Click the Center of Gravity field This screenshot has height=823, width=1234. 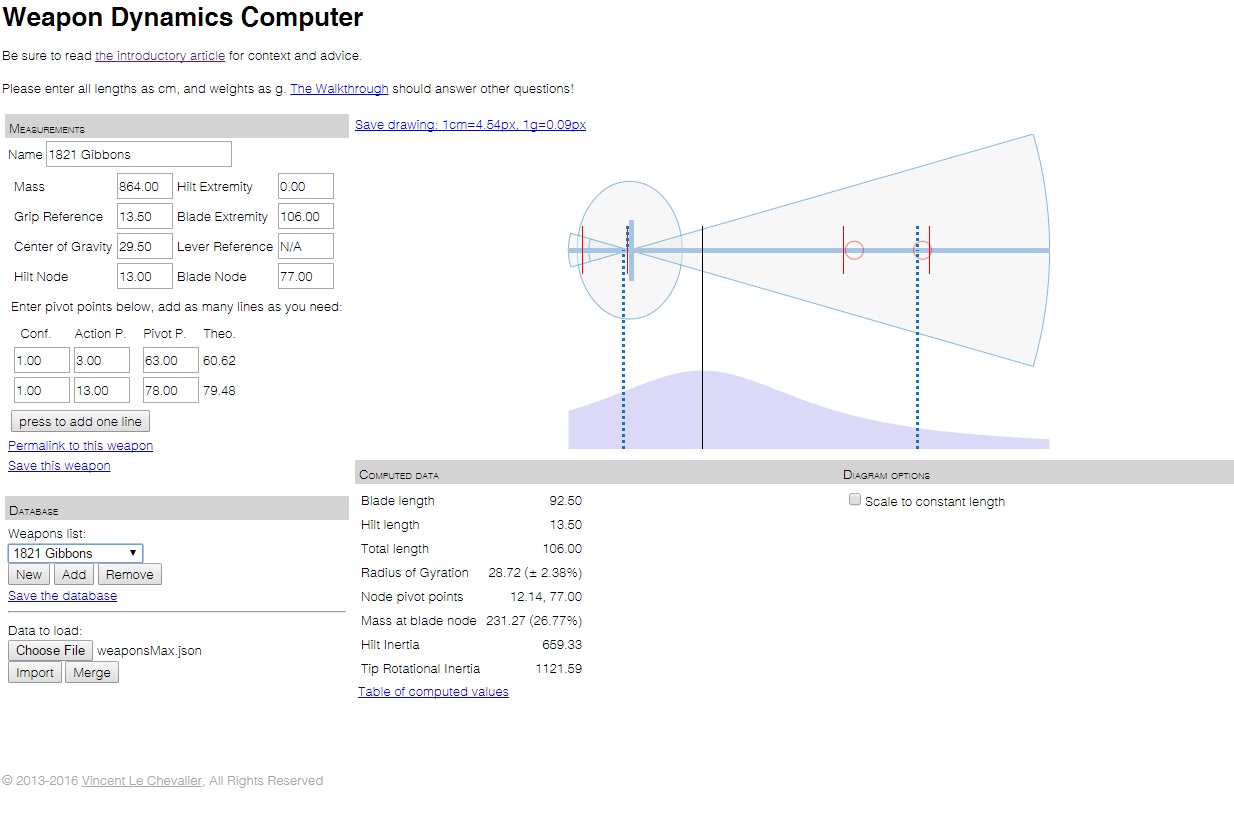pos(145,247)
